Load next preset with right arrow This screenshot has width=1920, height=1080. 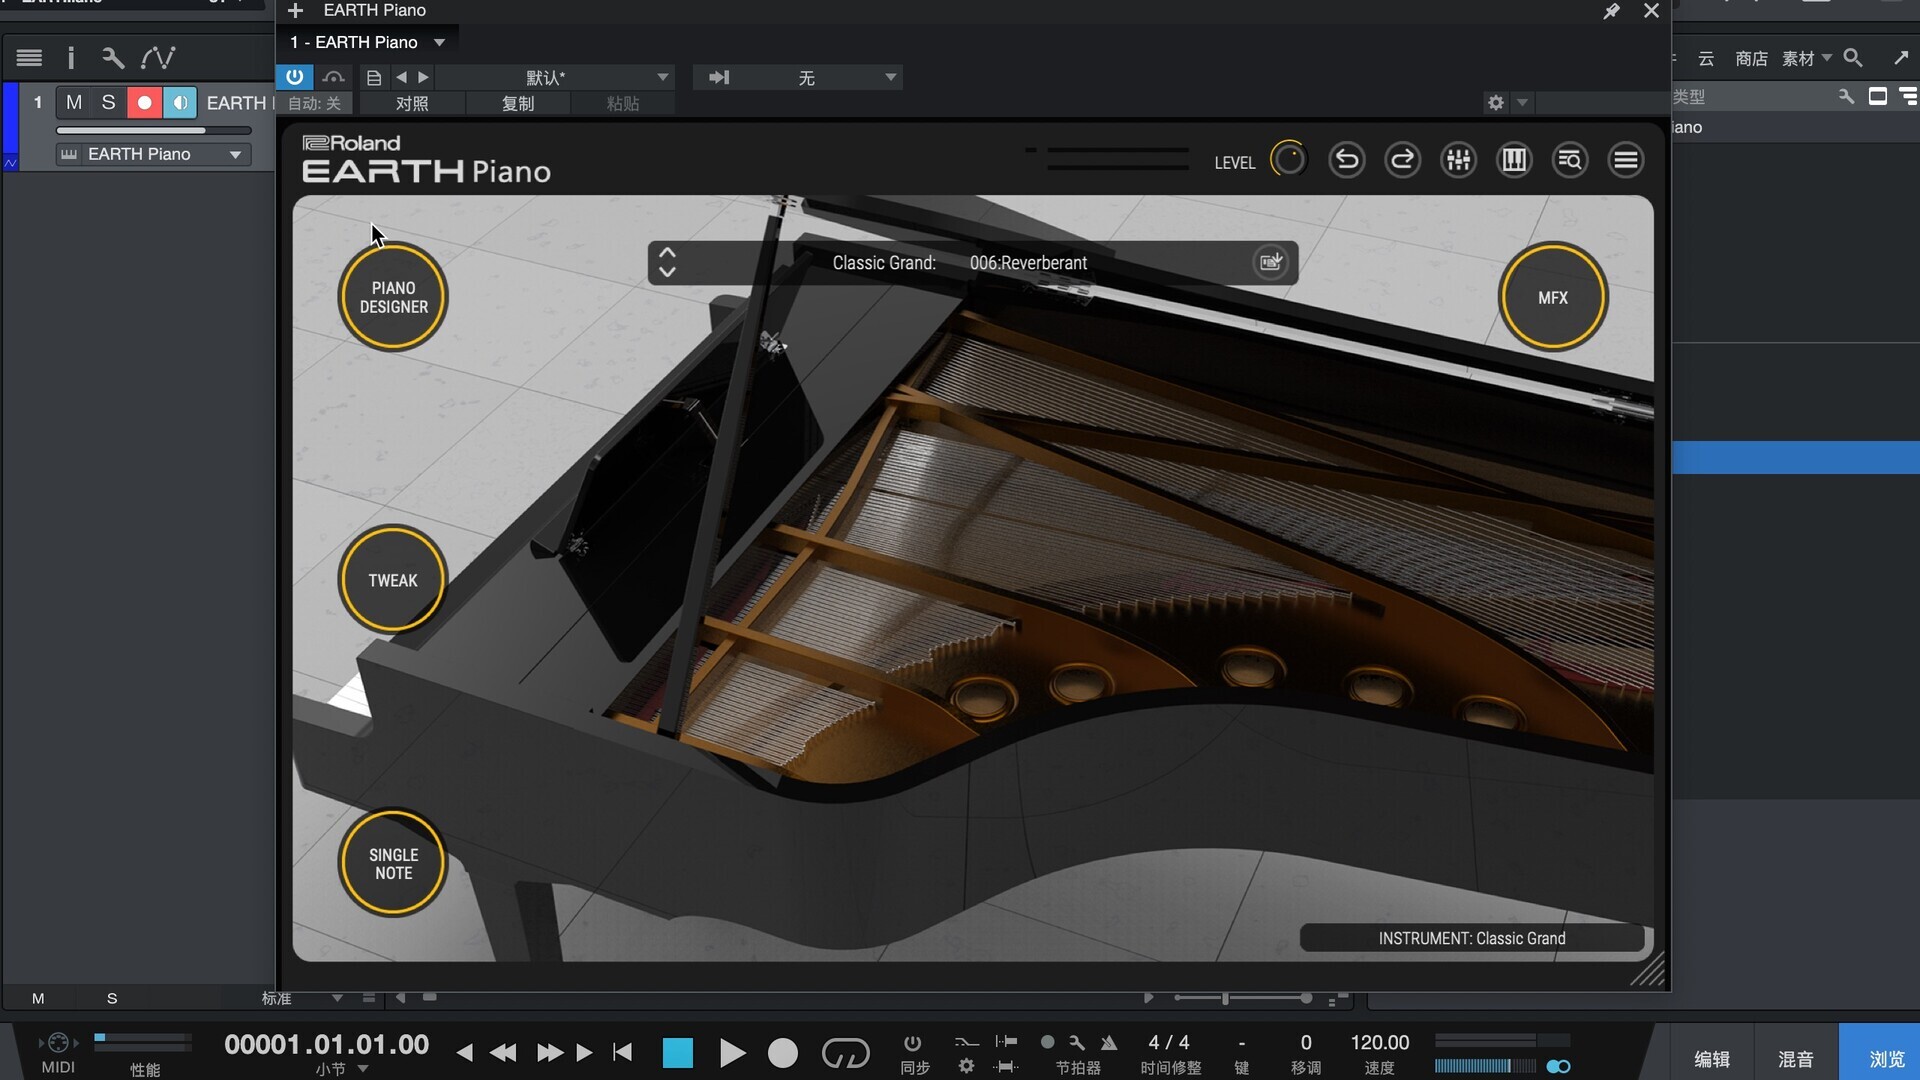point(424,77)
